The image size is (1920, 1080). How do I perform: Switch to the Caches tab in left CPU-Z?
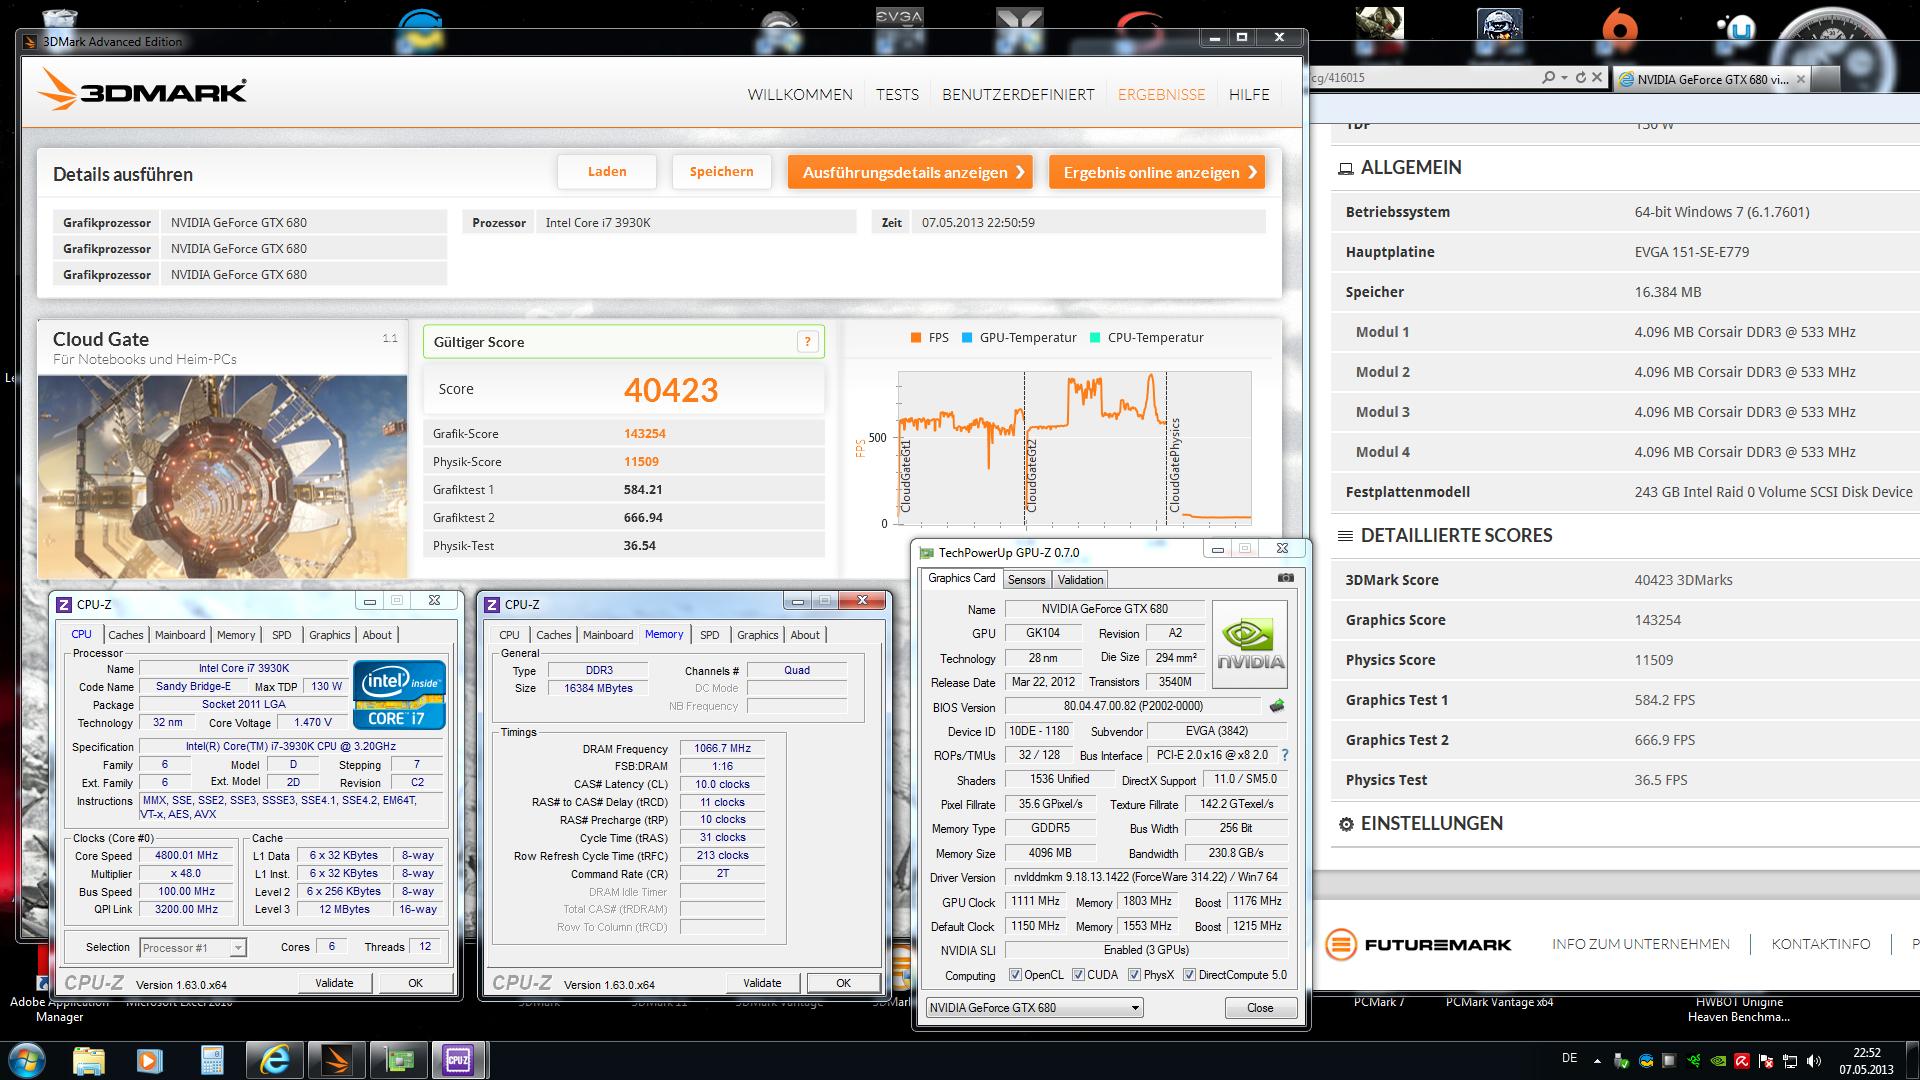[125, 635]
